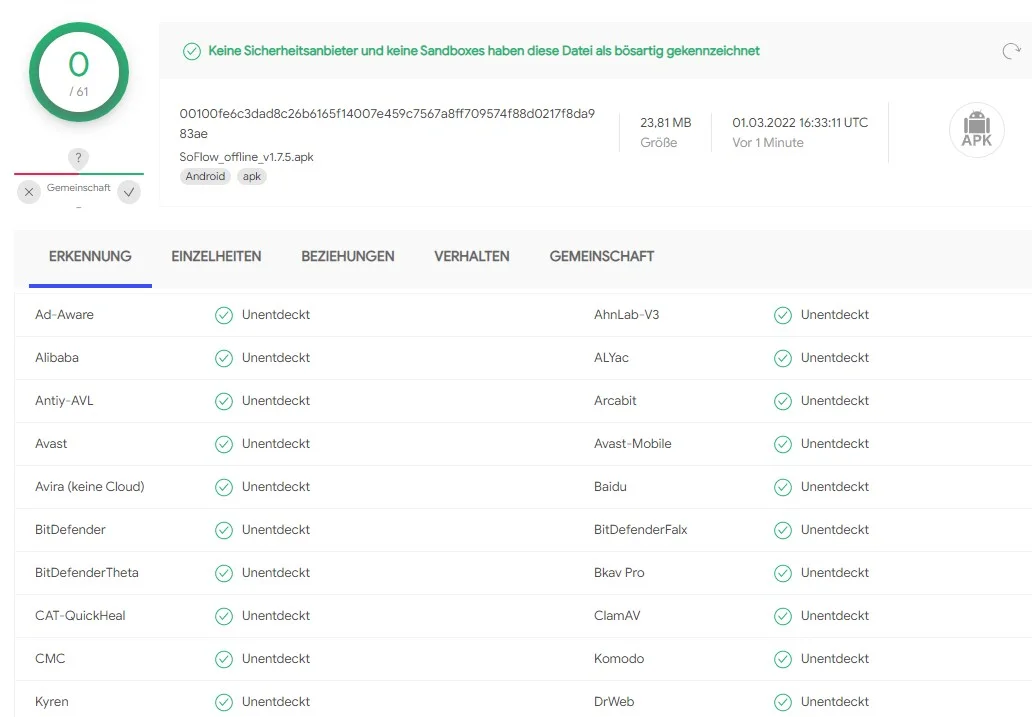This screenshot has width=1032, height=717.
Task: Click the green check icon in the banner
Action: (x=192, y=51)
